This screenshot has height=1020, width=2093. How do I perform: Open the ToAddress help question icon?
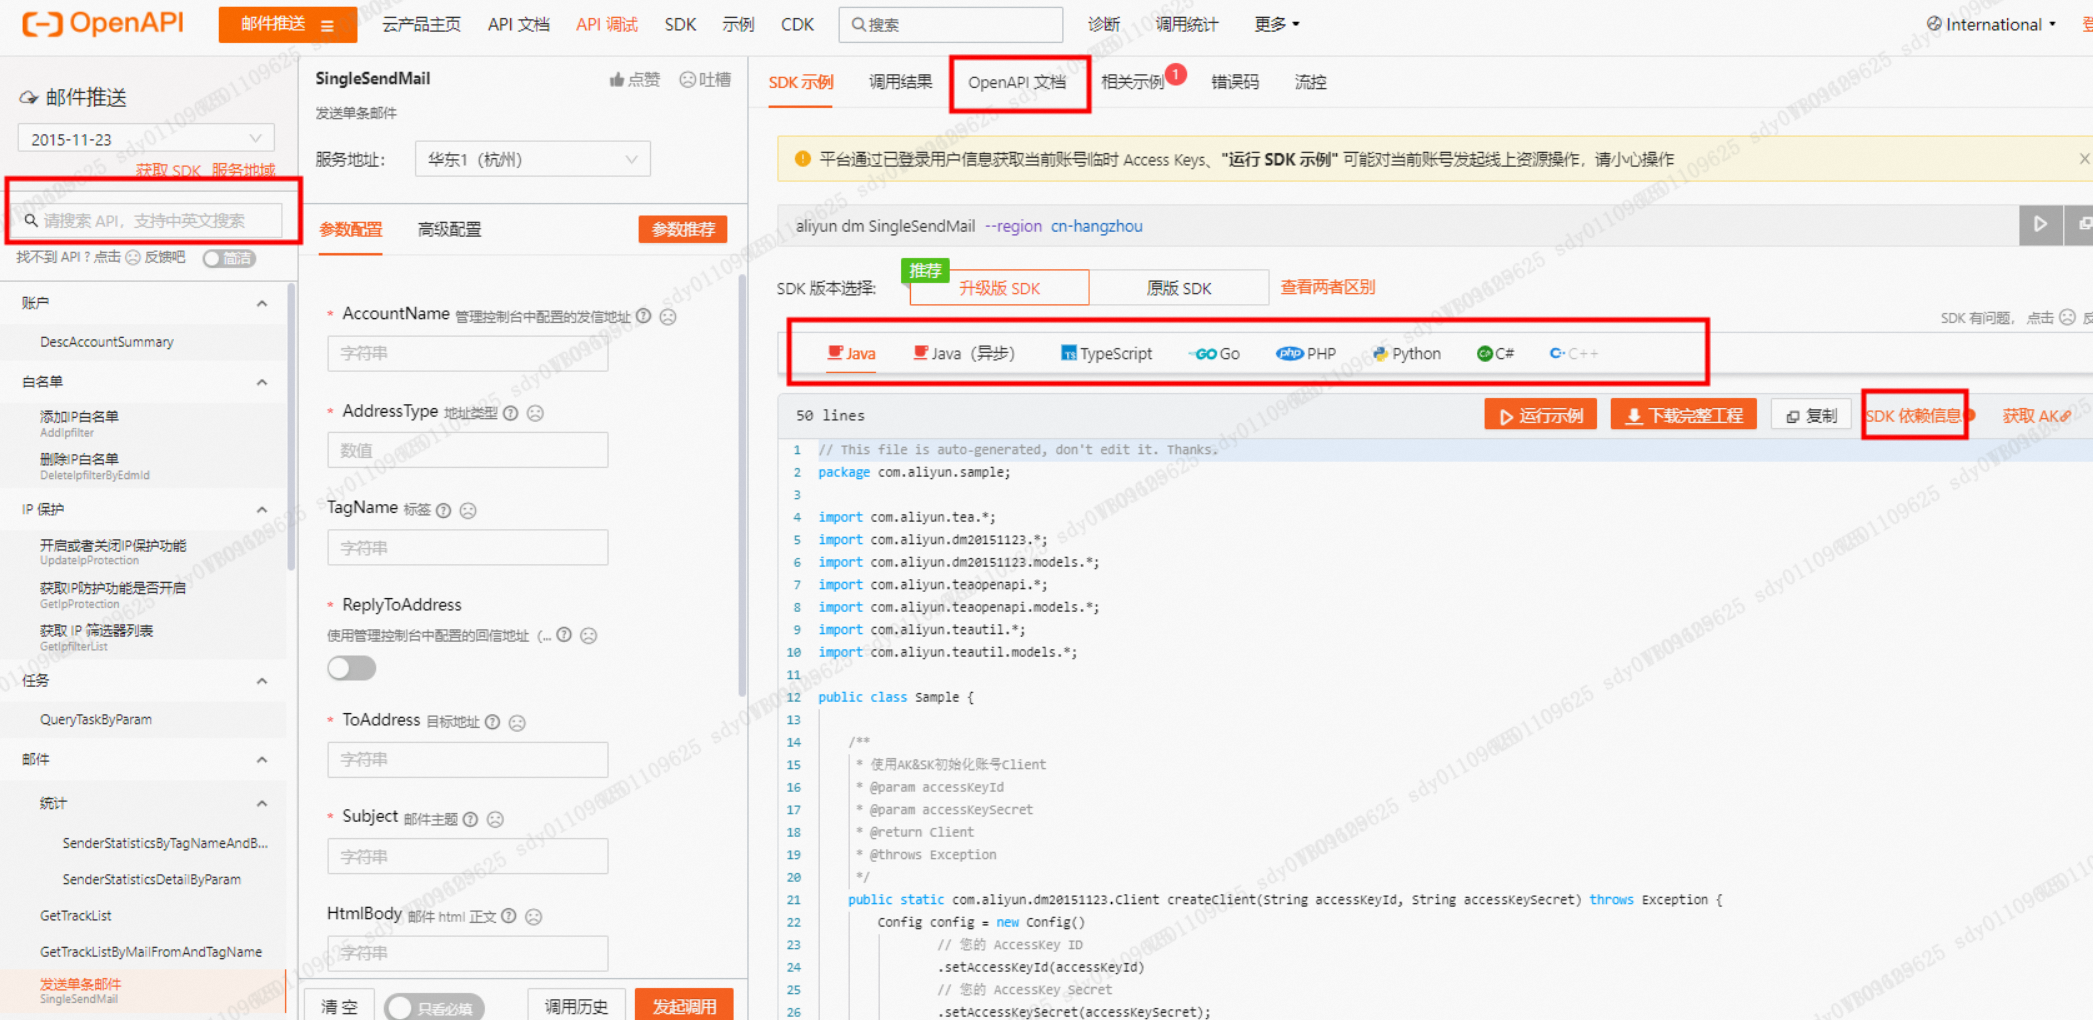pyautogui.click(x=492, y=722)
